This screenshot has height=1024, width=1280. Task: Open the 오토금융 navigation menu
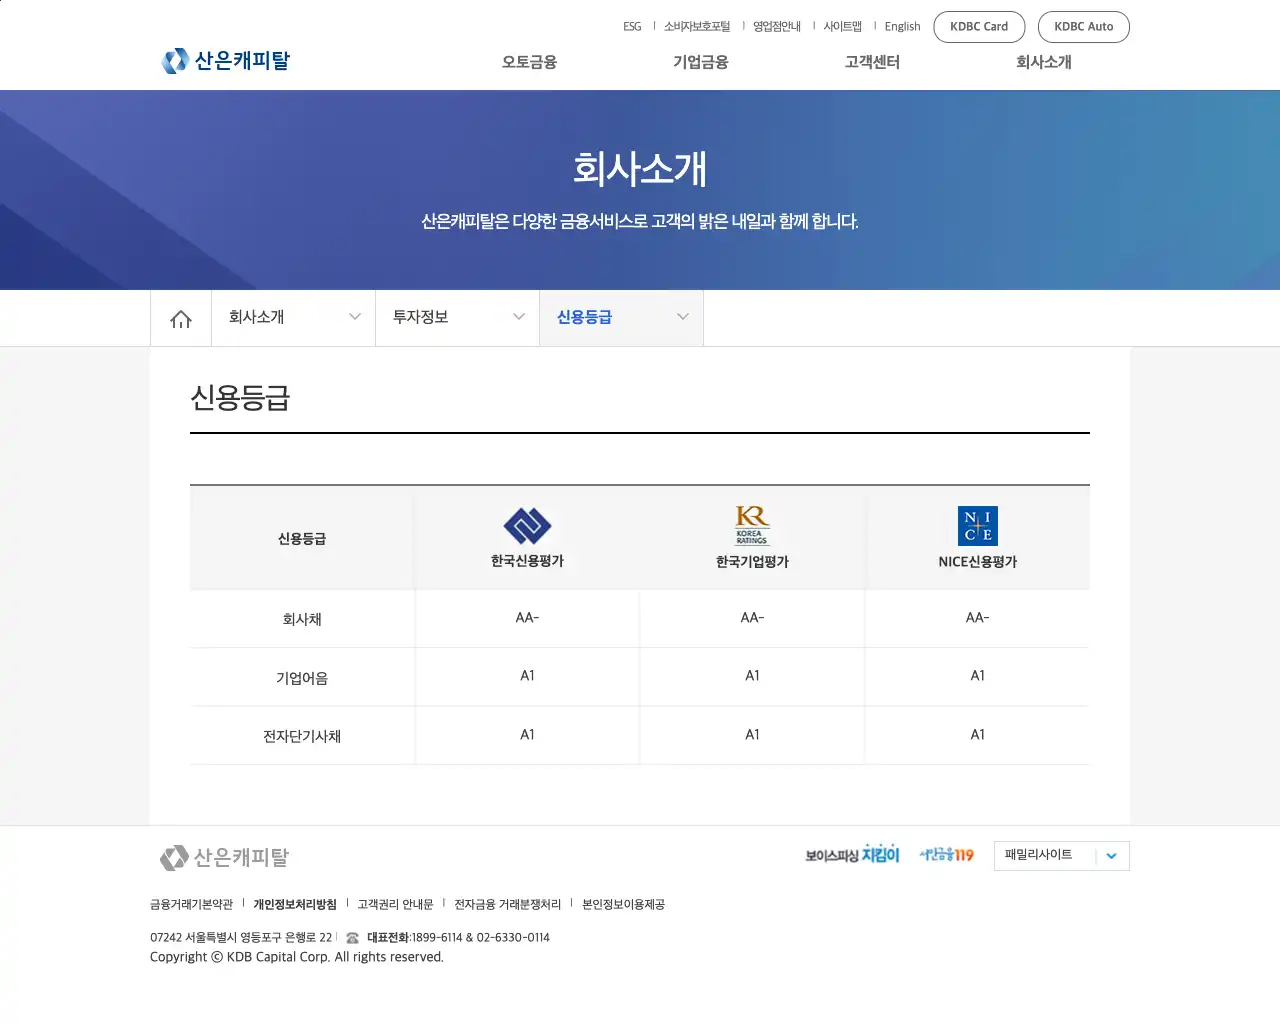point(528,62)
